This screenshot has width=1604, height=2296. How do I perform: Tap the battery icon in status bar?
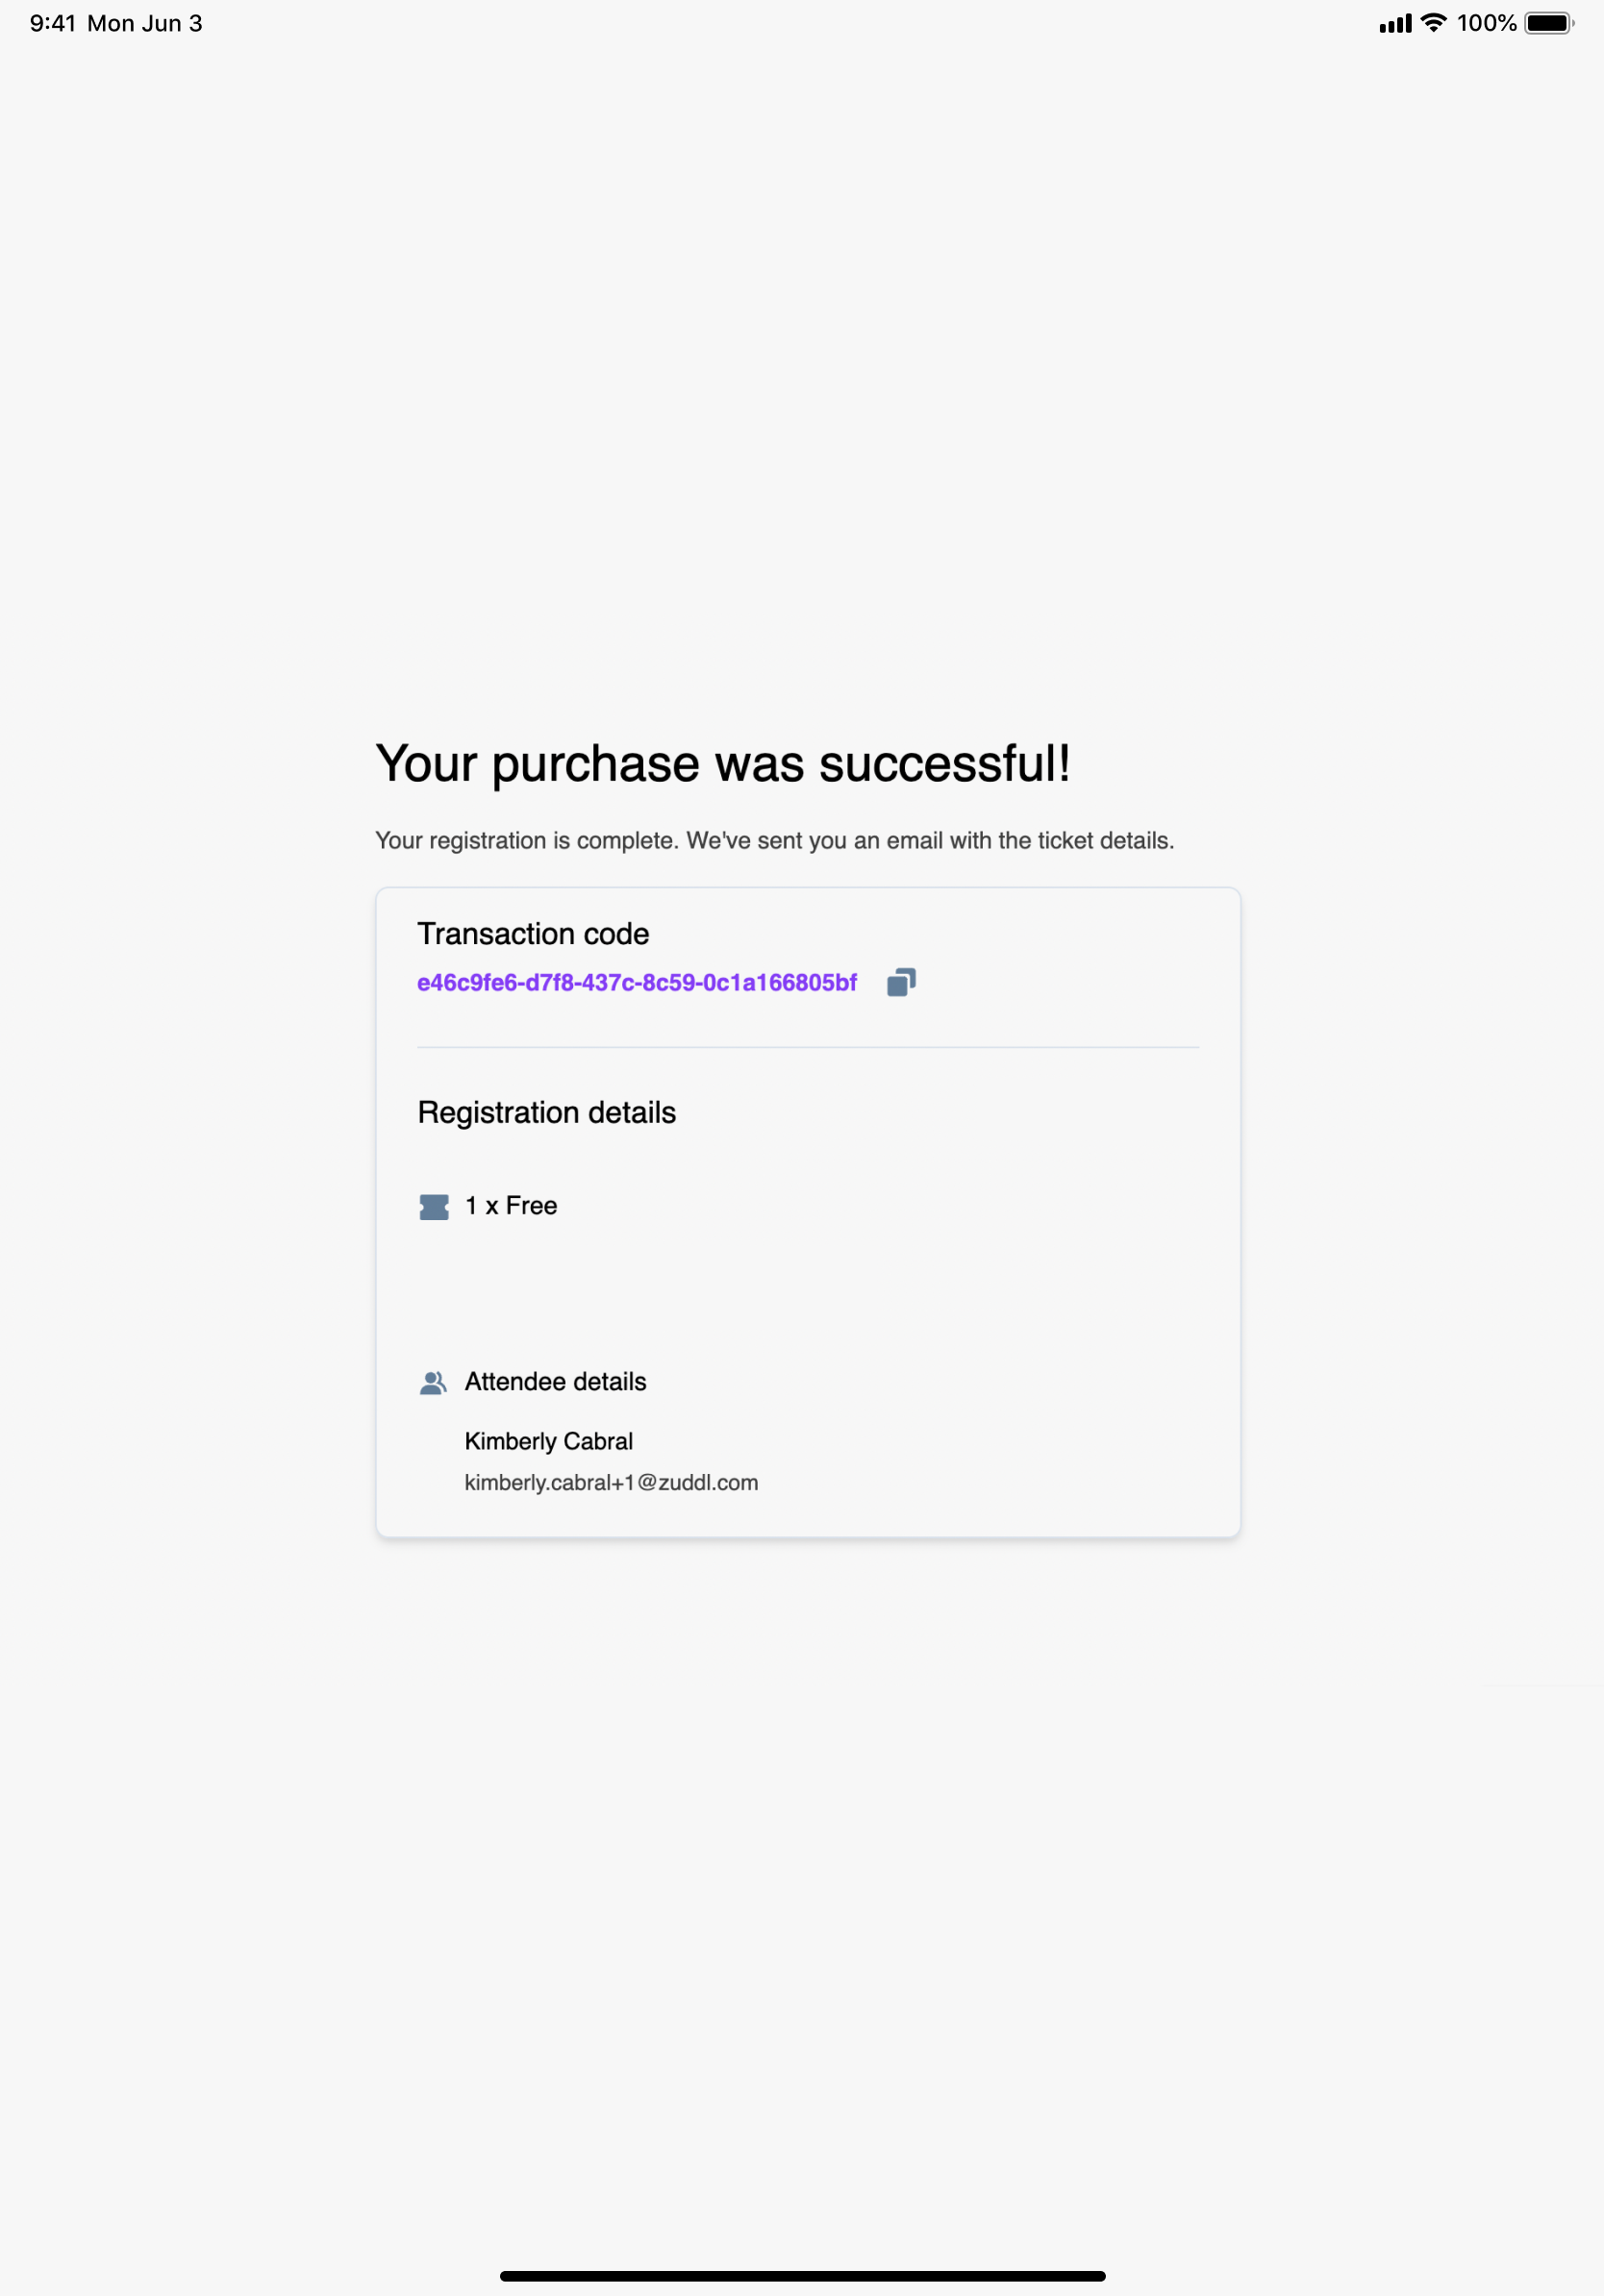coord(1548,23)
